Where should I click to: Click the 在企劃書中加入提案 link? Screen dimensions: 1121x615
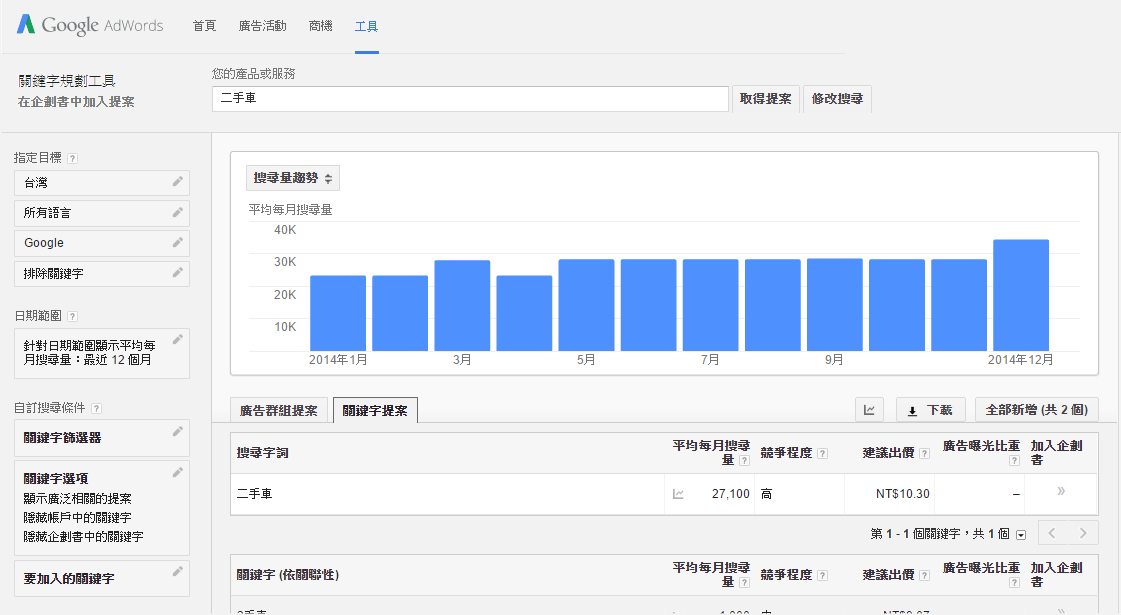coord(76,102)
